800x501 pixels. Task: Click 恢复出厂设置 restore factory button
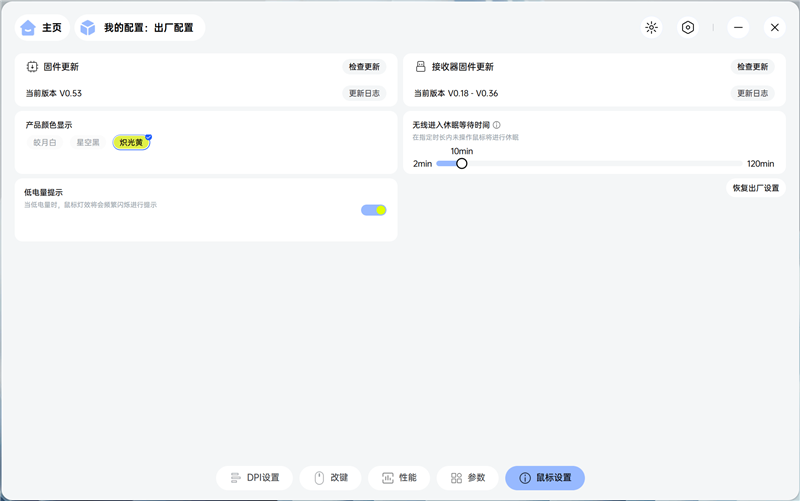pos(756,188)
